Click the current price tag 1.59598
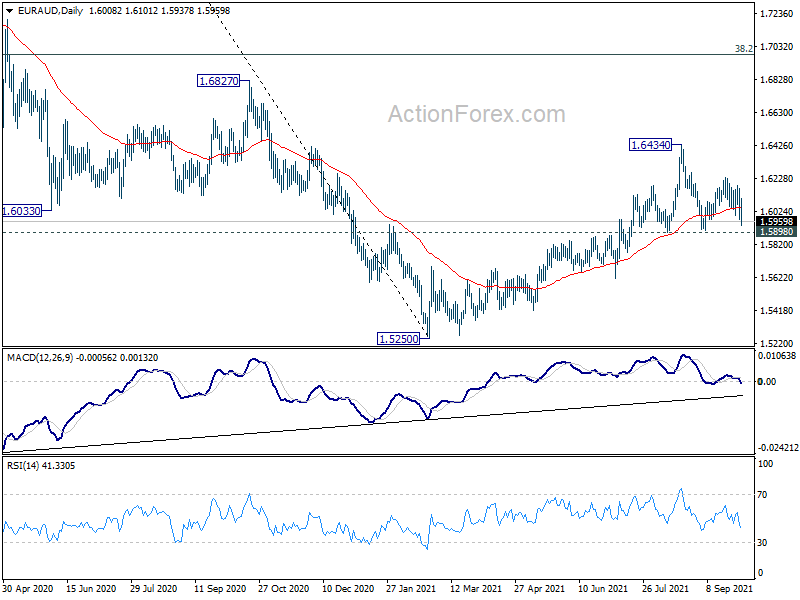This screenshot has width=800, height=600. (x=776, y=221)
